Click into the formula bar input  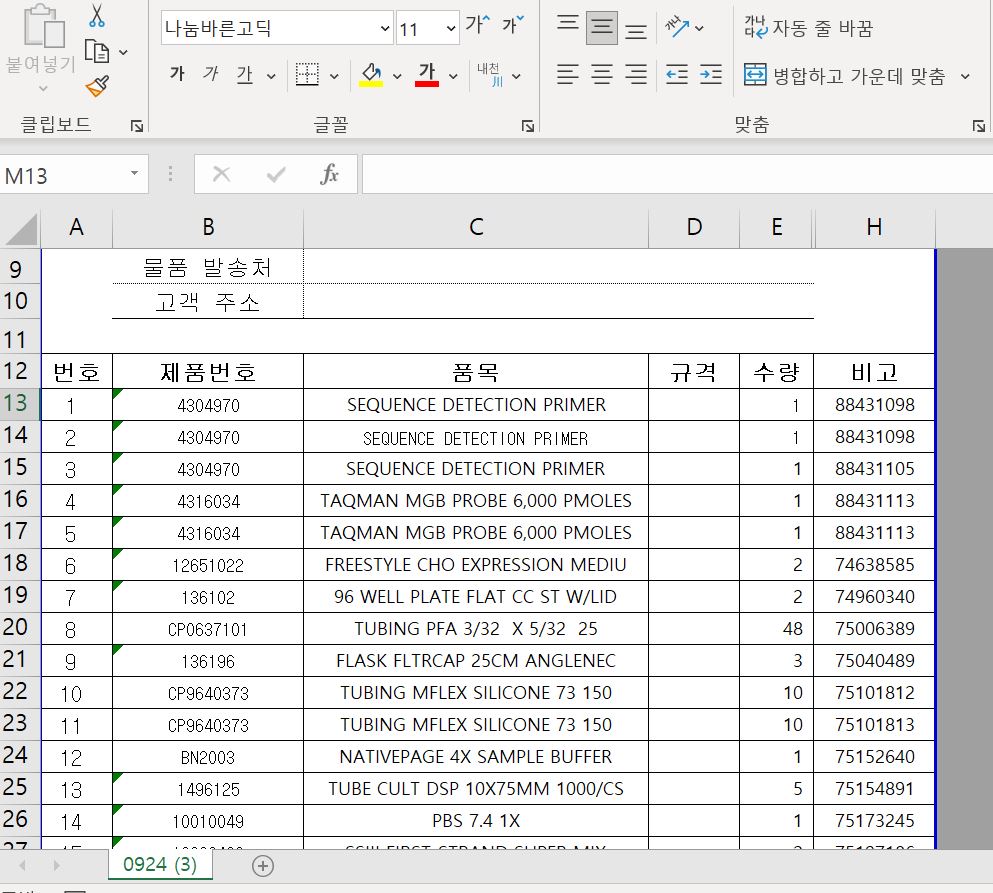(677, 174)
